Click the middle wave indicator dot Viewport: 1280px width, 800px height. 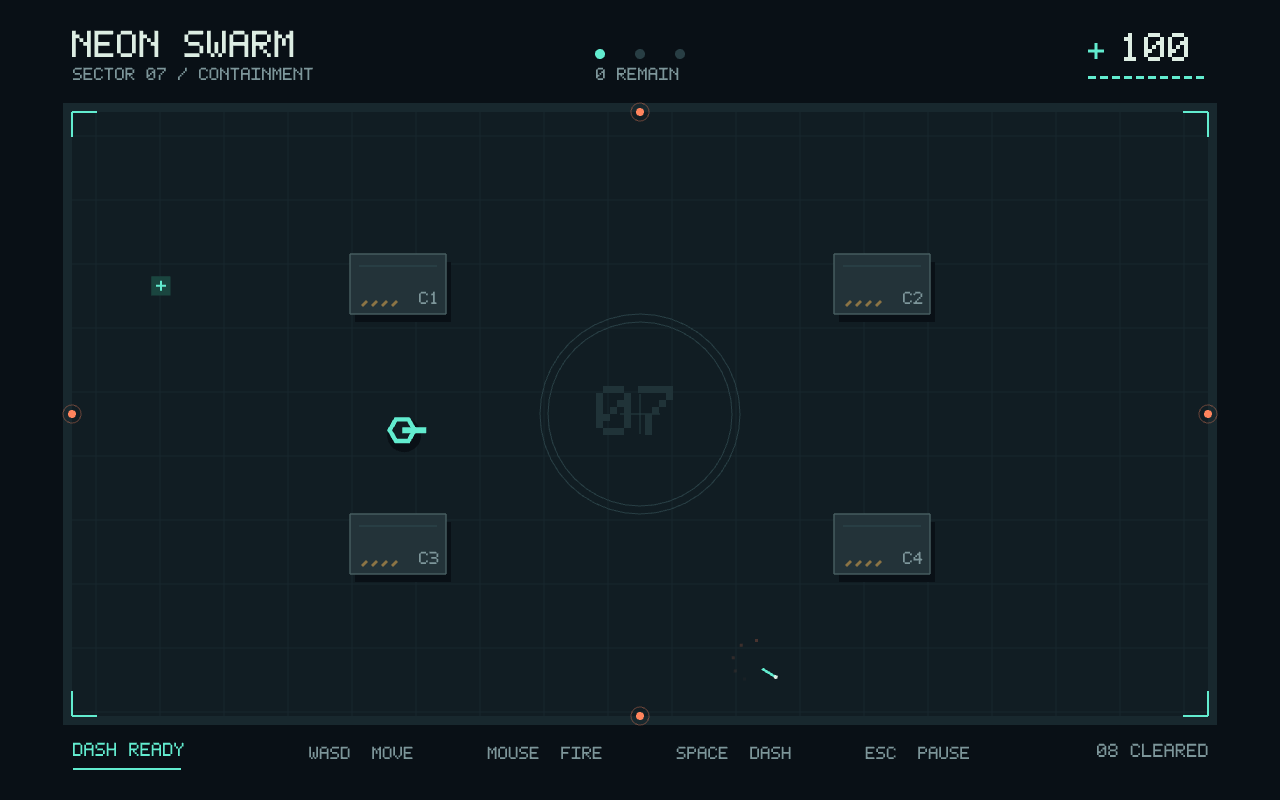tap(640, 54)
